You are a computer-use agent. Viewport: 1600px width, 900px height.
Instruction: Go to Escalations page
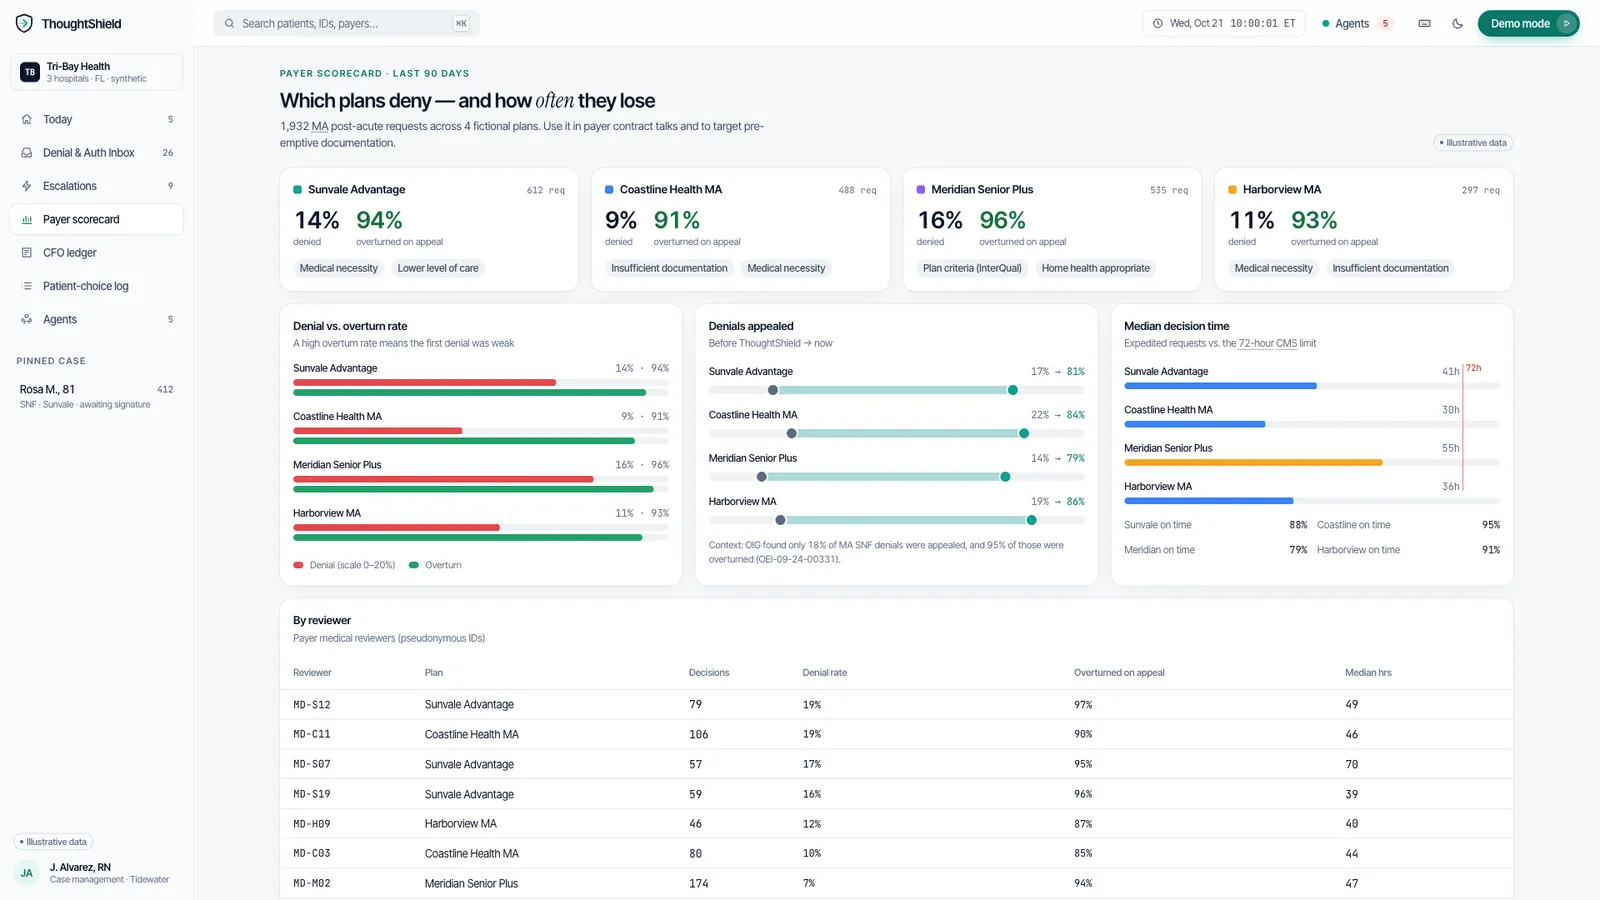click(x=96, y=186)
